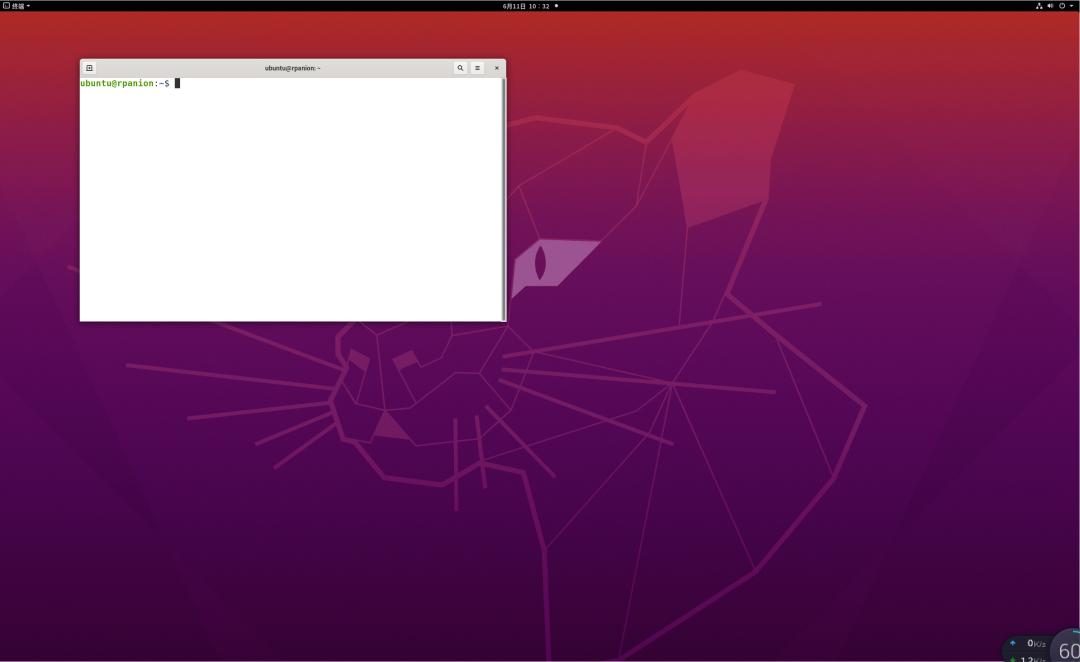
Task: Close the terminal window
Action: coord(497,68)
